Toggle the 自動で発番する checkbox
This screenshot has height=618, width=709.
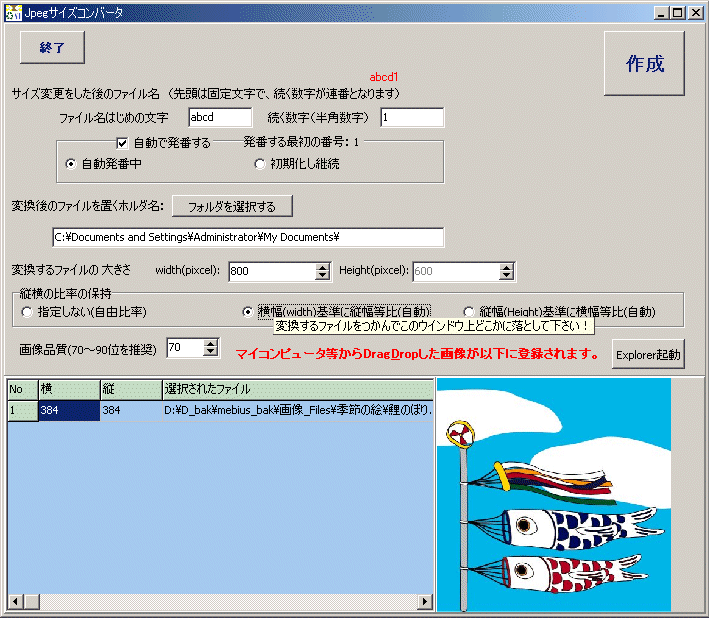(123, 143)
